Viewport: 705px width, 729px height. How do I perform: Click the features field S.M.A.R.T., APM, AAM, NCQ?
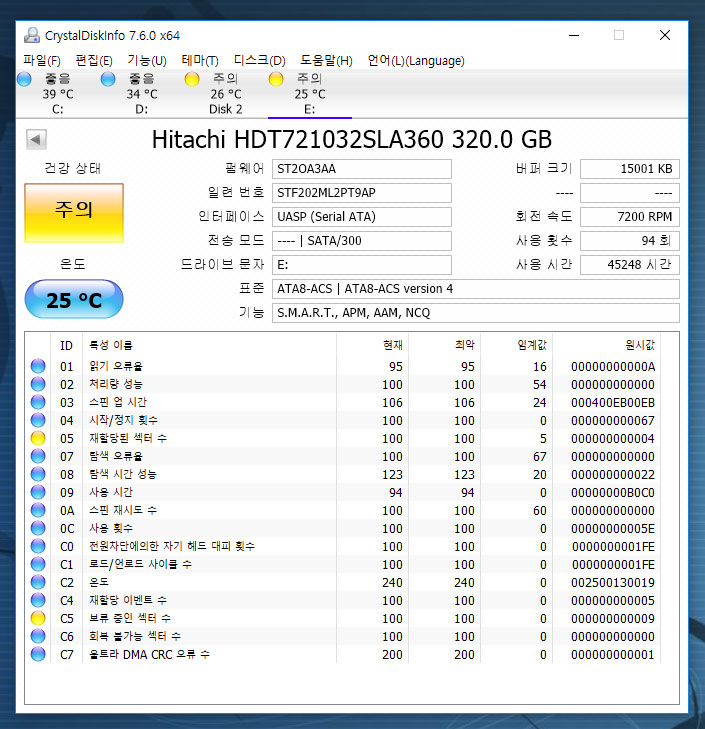(x=476, y=313)
